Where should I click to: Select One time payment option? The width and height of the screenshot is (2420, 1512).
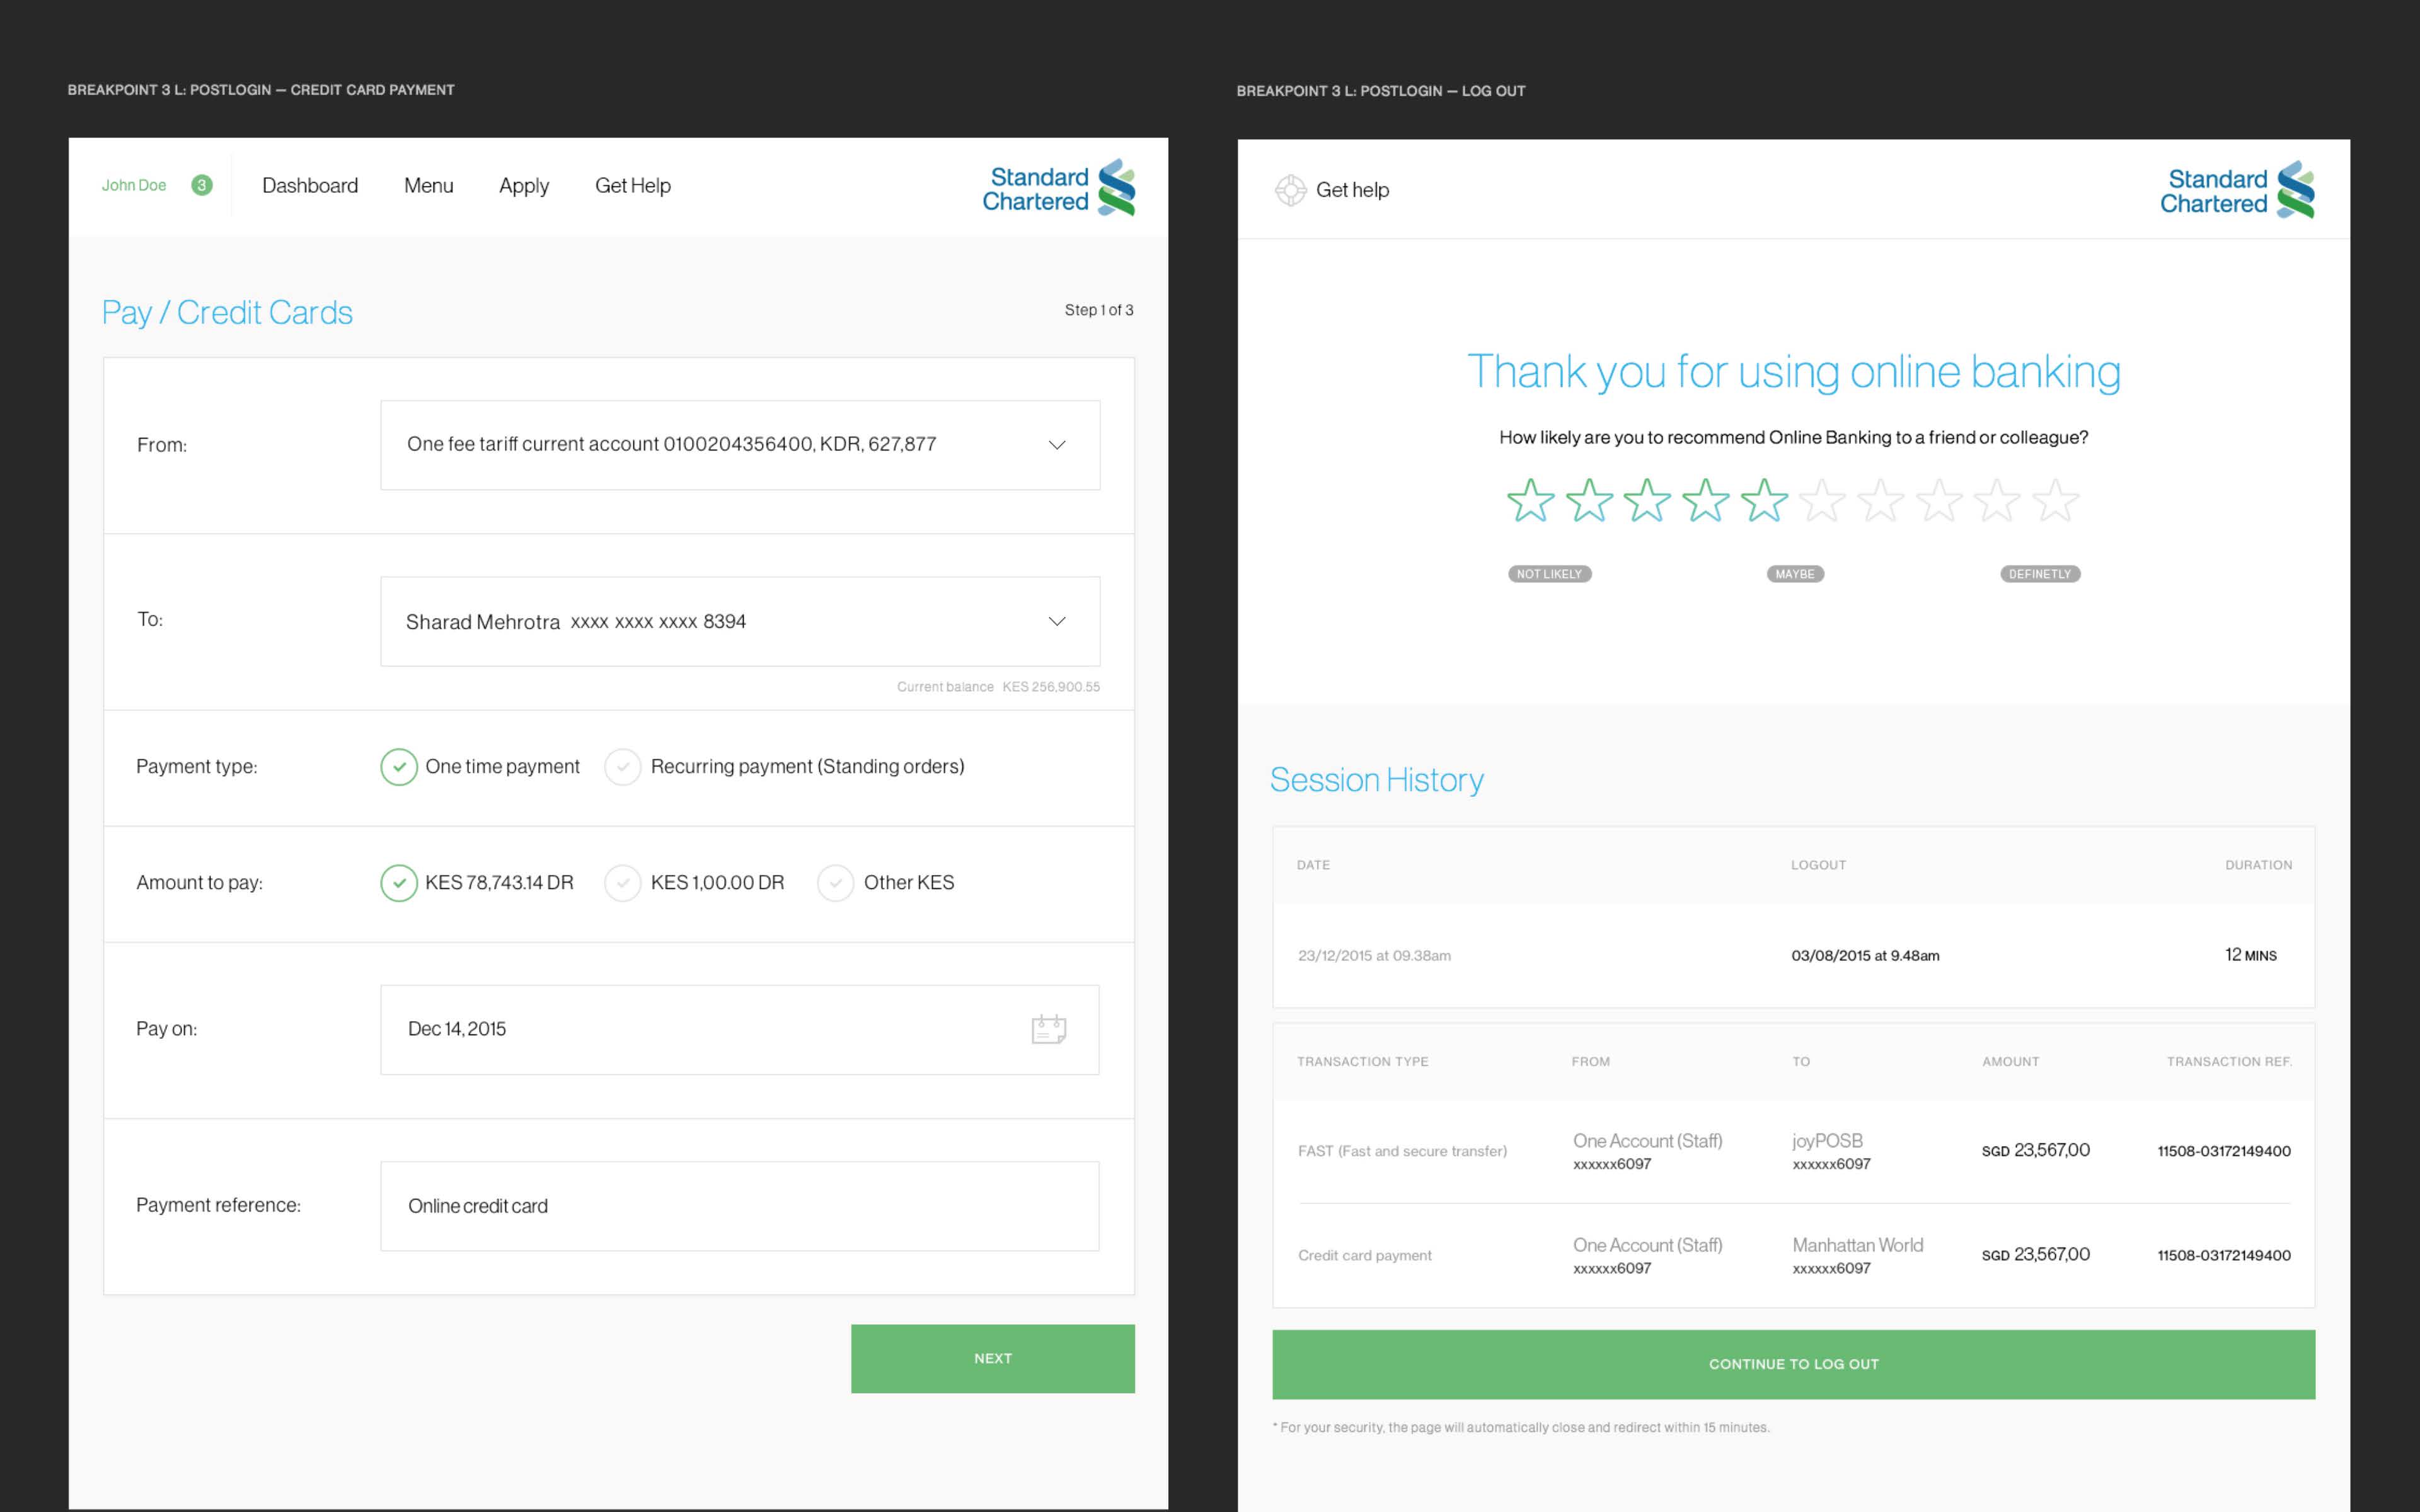399,767
